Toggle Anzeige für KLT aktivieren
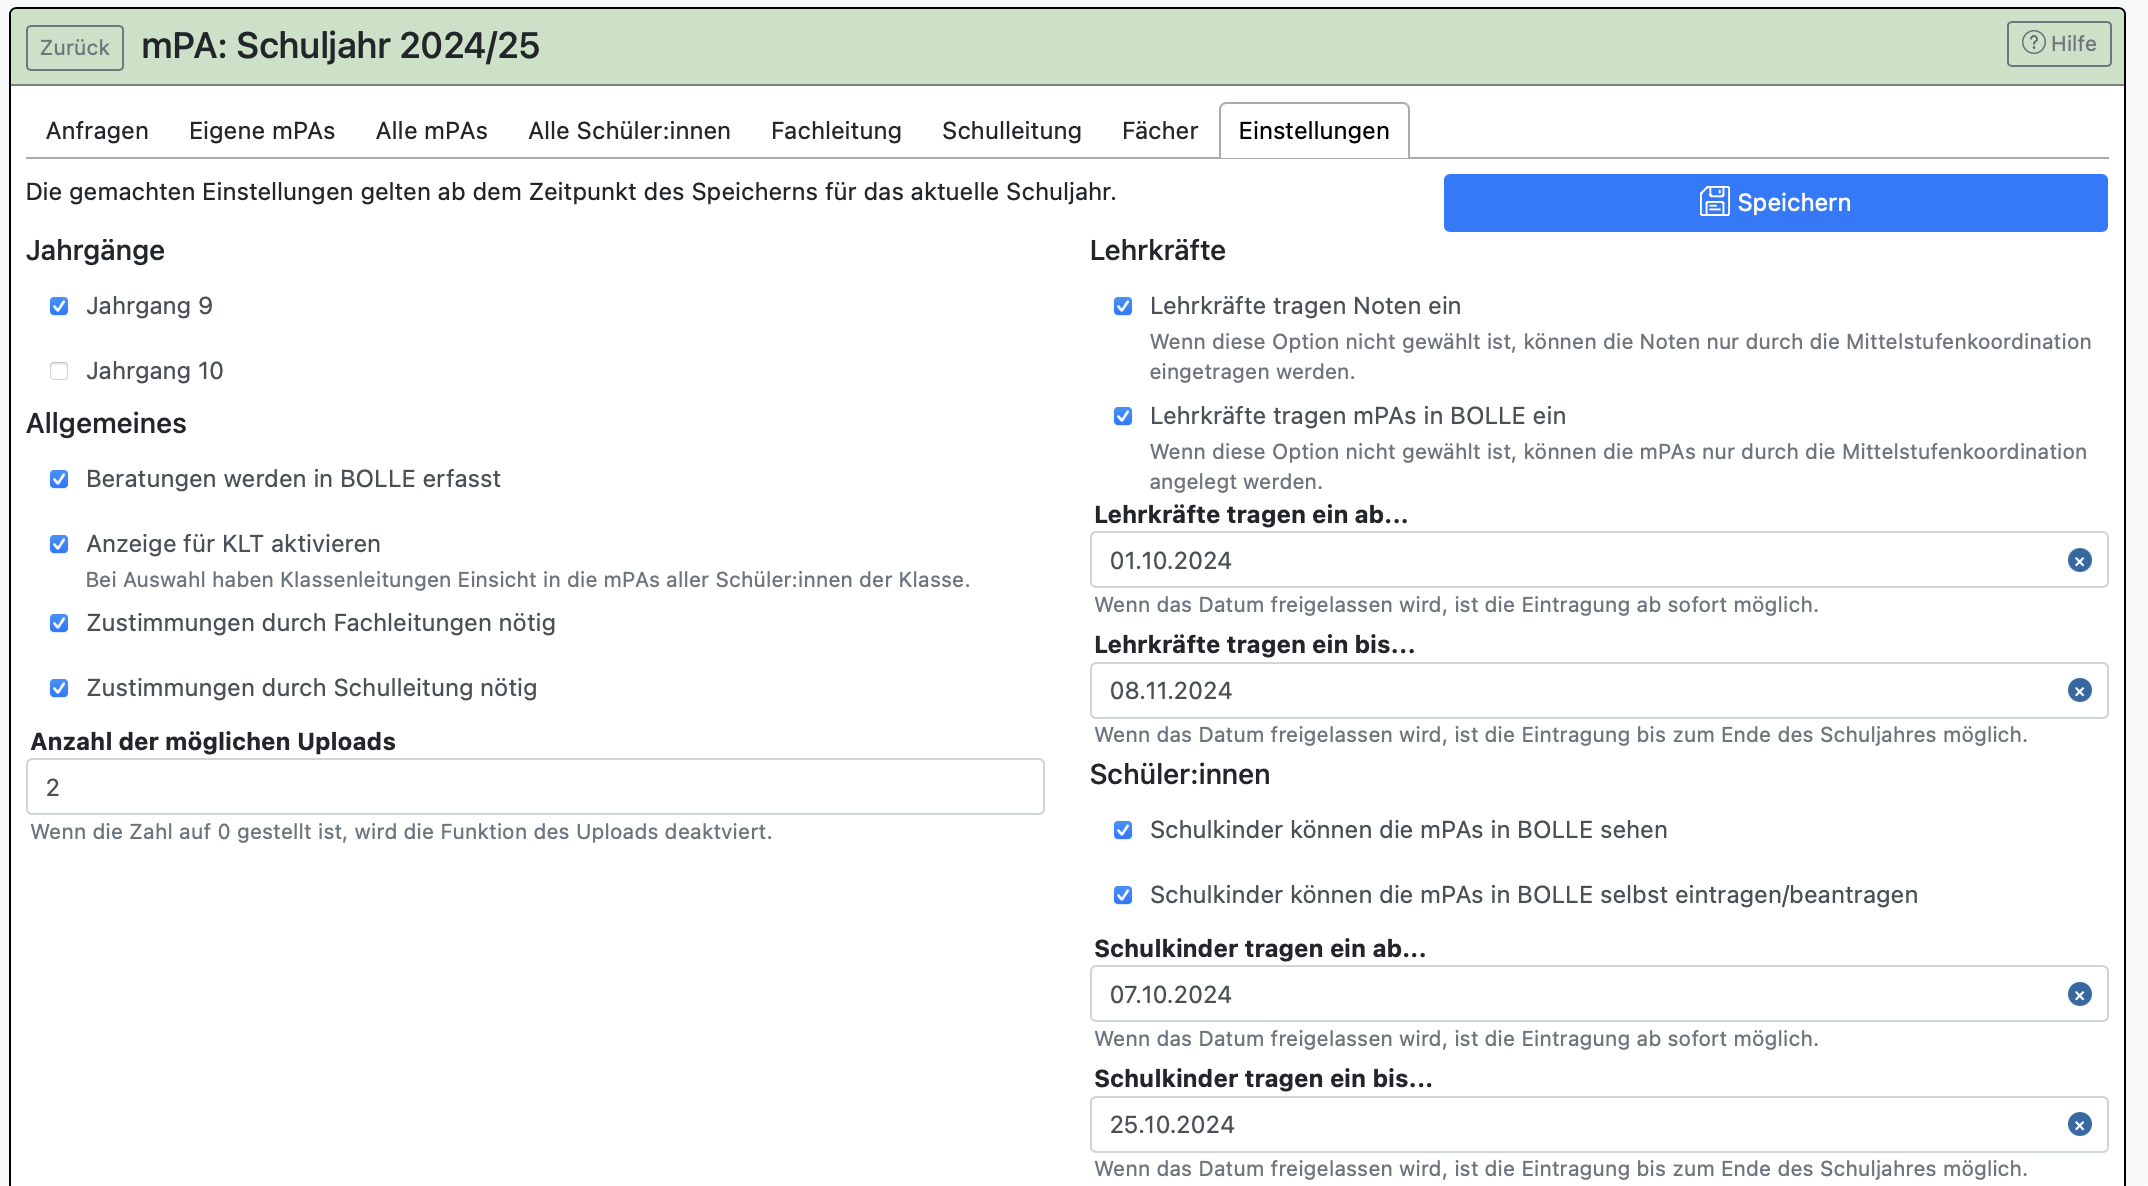 pyautogui.click(x=59, y=544)
